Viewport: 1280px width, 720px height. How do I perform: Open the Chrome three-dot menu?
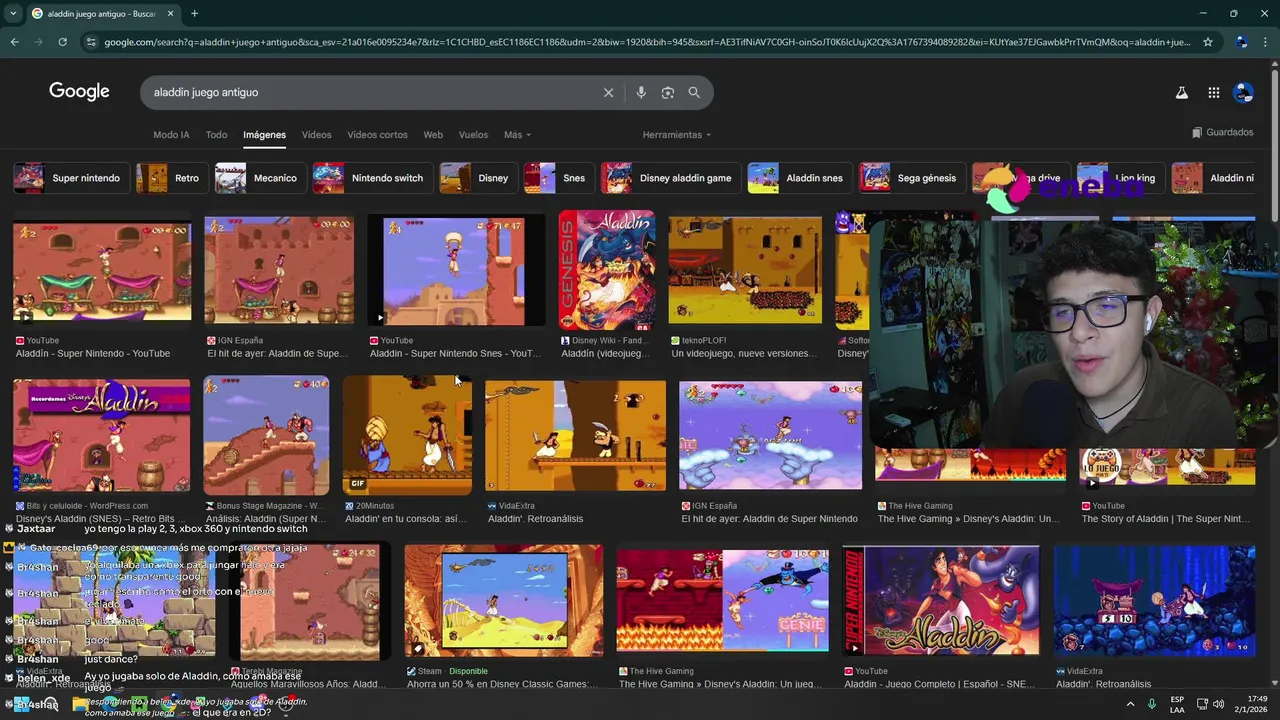tap(1266, 42)
